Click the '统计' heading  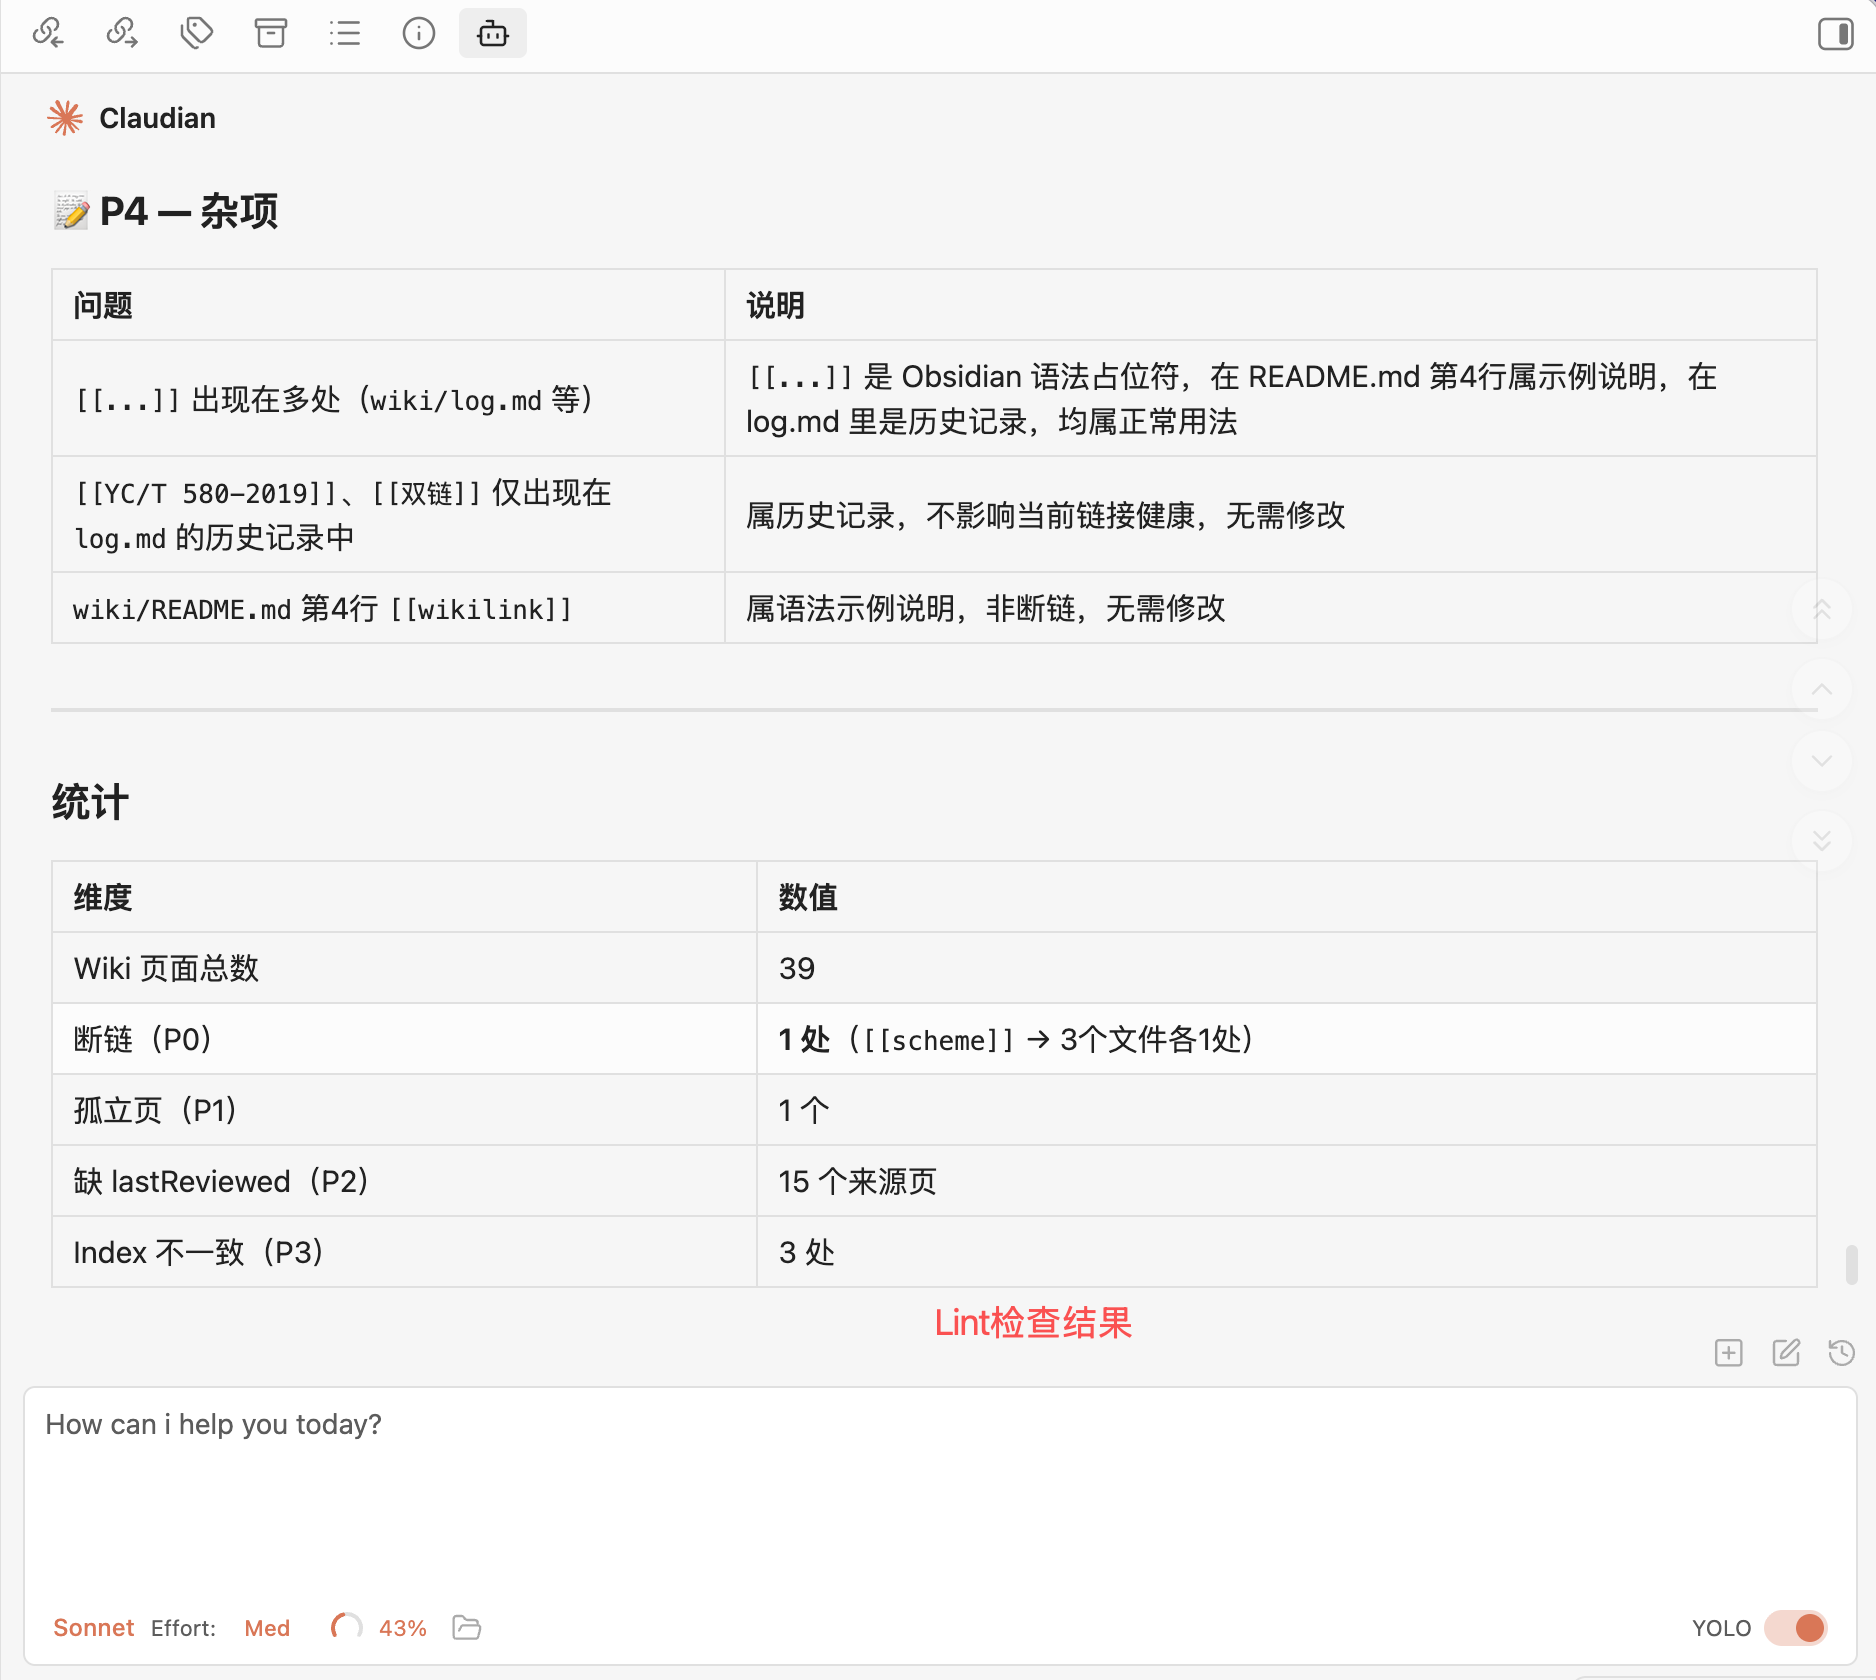tap(90, 802)
